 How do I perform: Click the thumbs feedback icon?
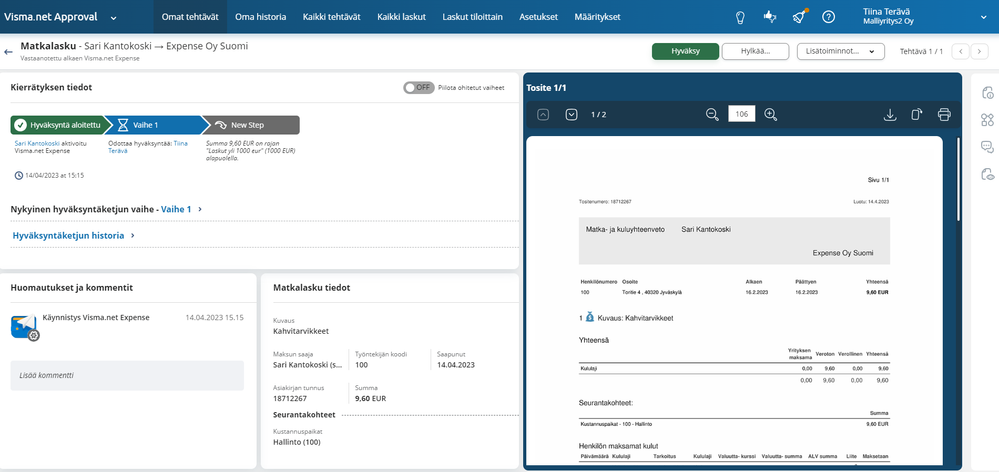pos(770,17)
